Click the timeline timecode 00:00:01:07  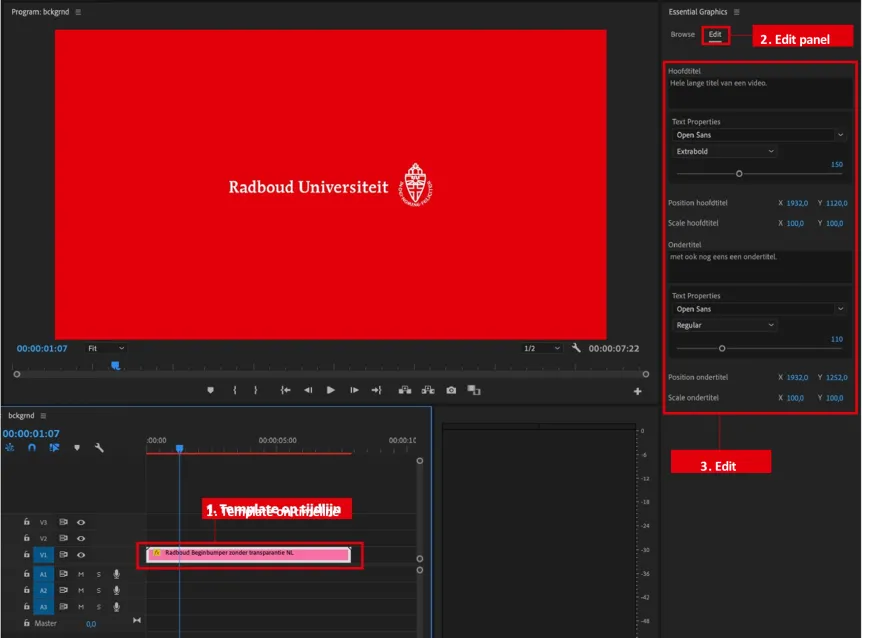click(x=31, y=433)
